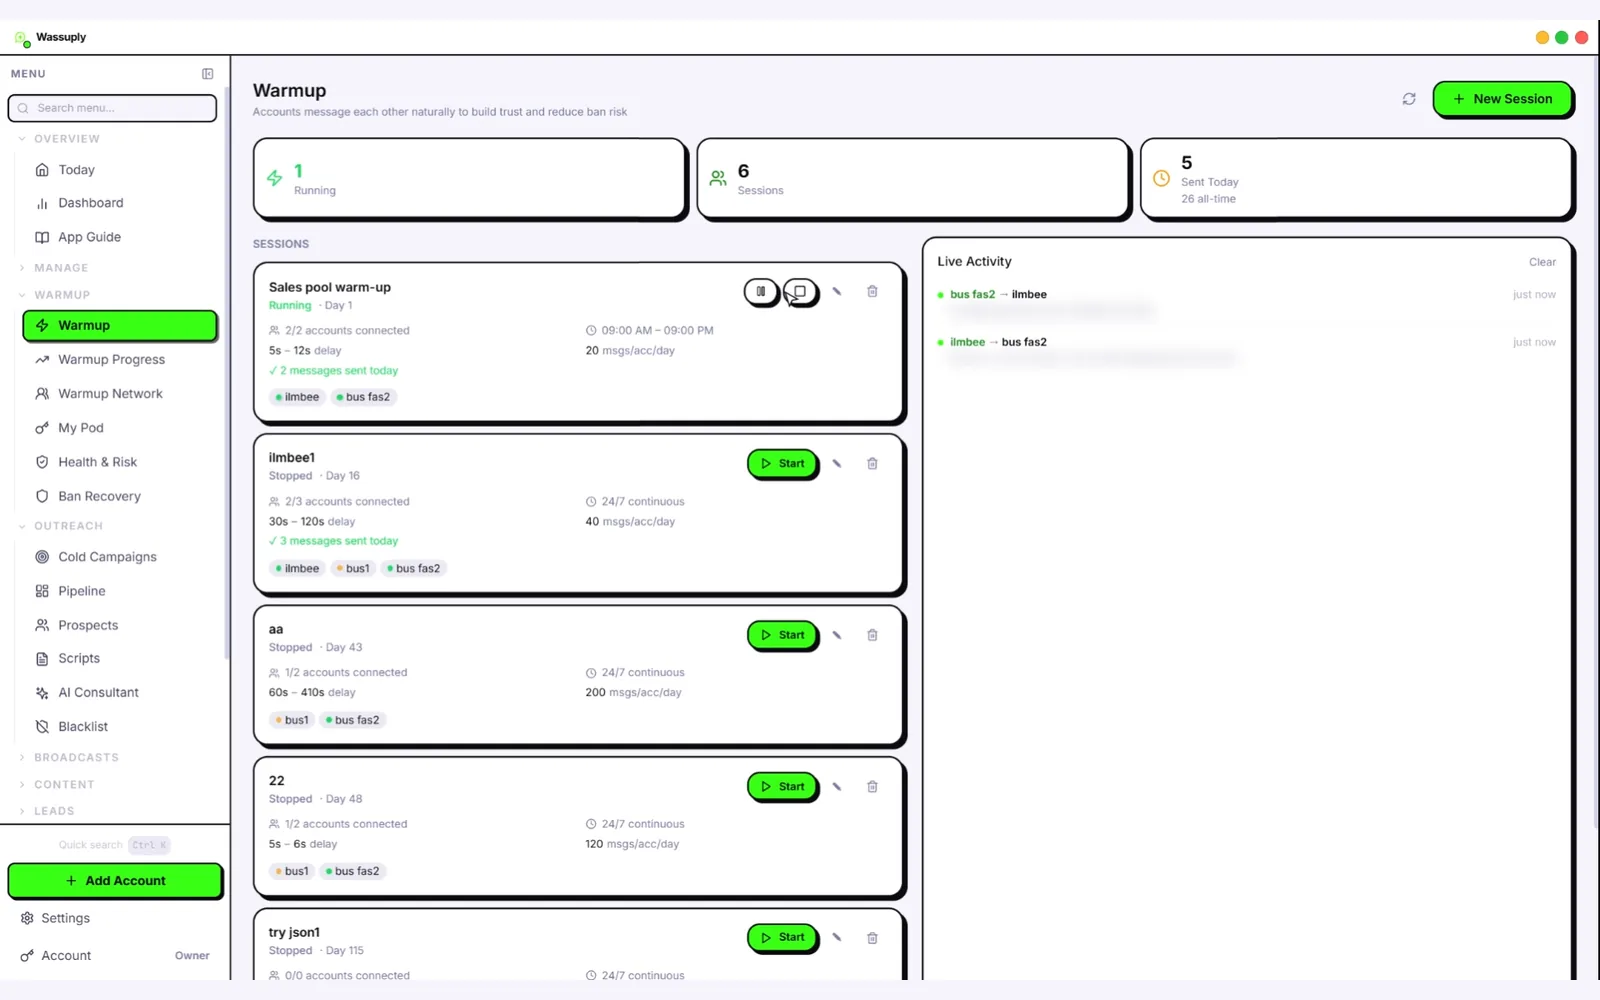Pause the Sales pool warm-up session
Screen dimensions: 1600x1000
coord(761,292)
